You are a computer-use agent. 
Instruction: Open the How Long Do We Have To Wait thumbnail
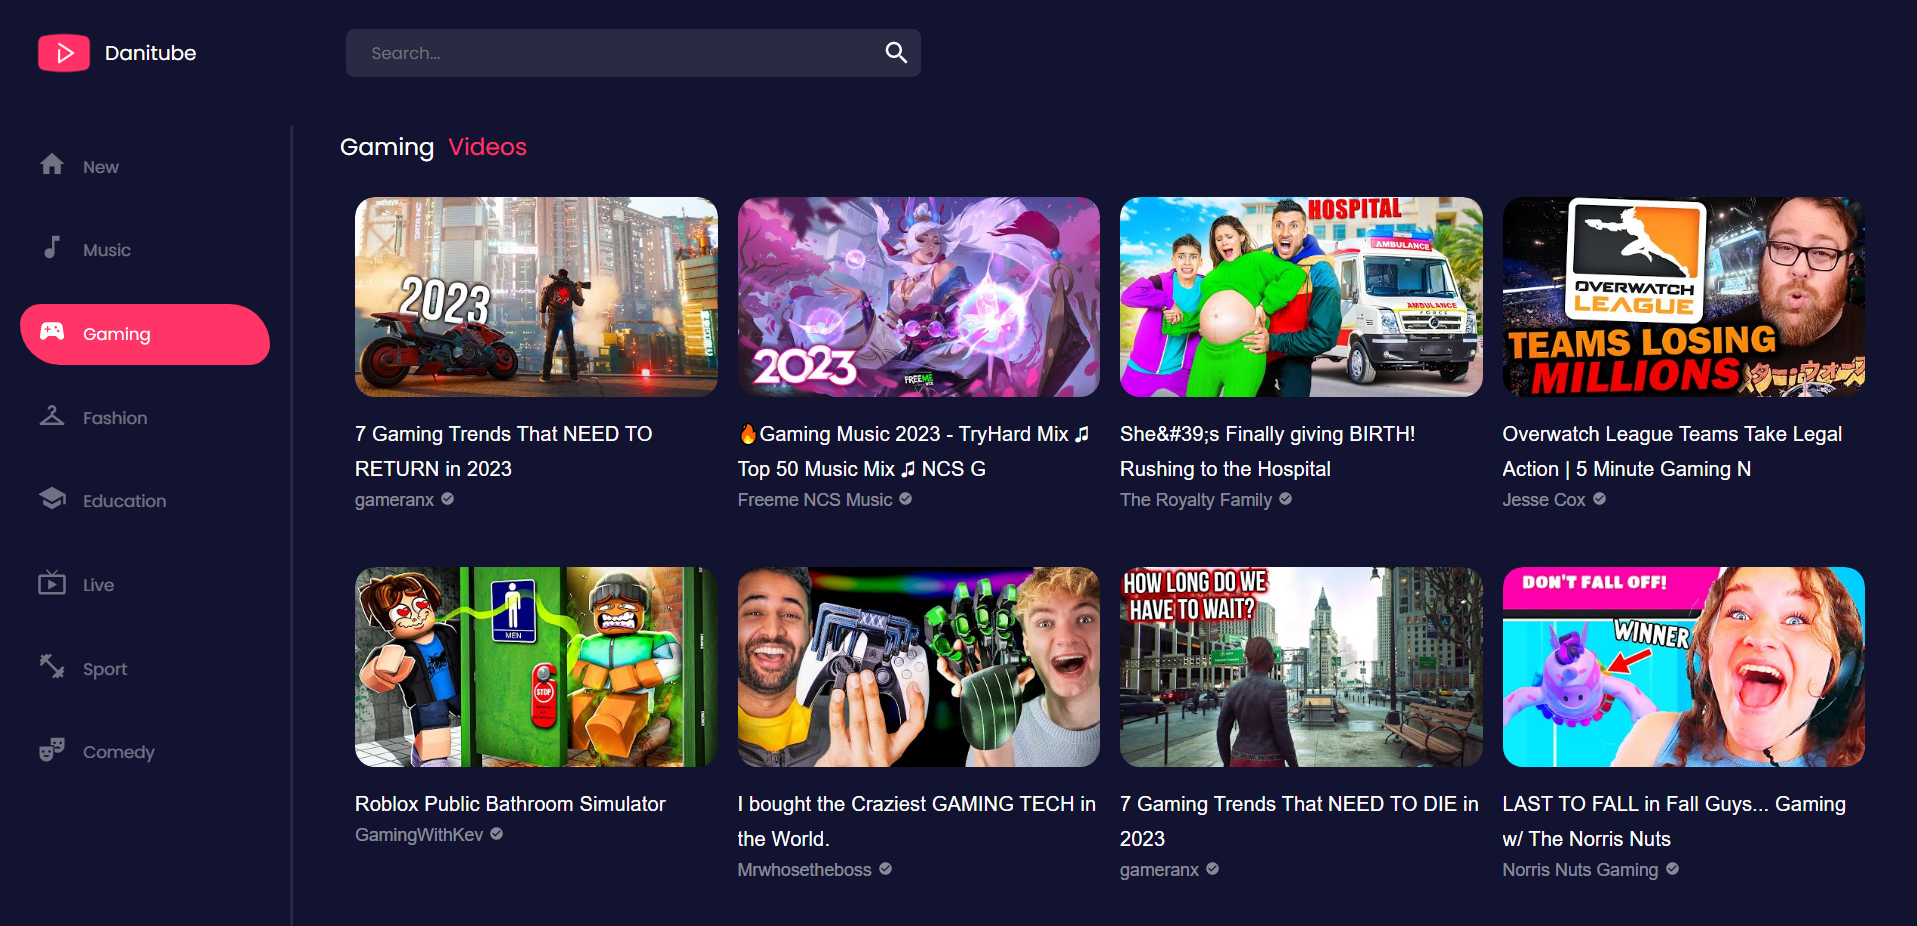1301,667
